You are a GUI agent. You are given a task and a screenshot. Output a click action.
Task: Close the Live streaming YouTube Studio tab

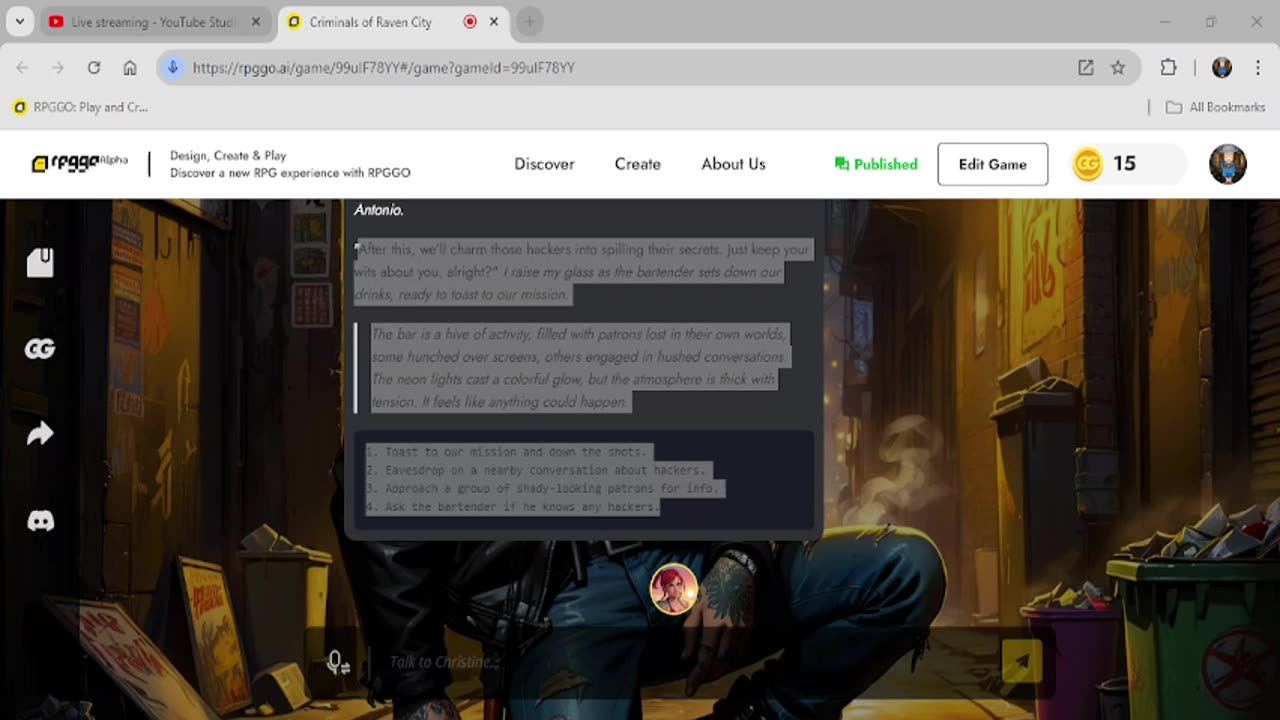pos(255,22)
